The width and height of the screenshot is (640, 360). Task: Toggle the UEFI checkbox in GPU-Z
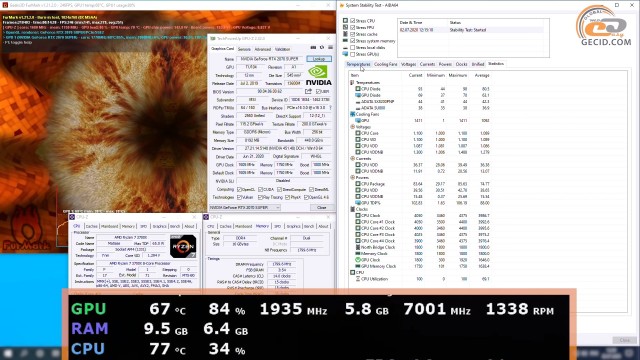pos(318,91)
